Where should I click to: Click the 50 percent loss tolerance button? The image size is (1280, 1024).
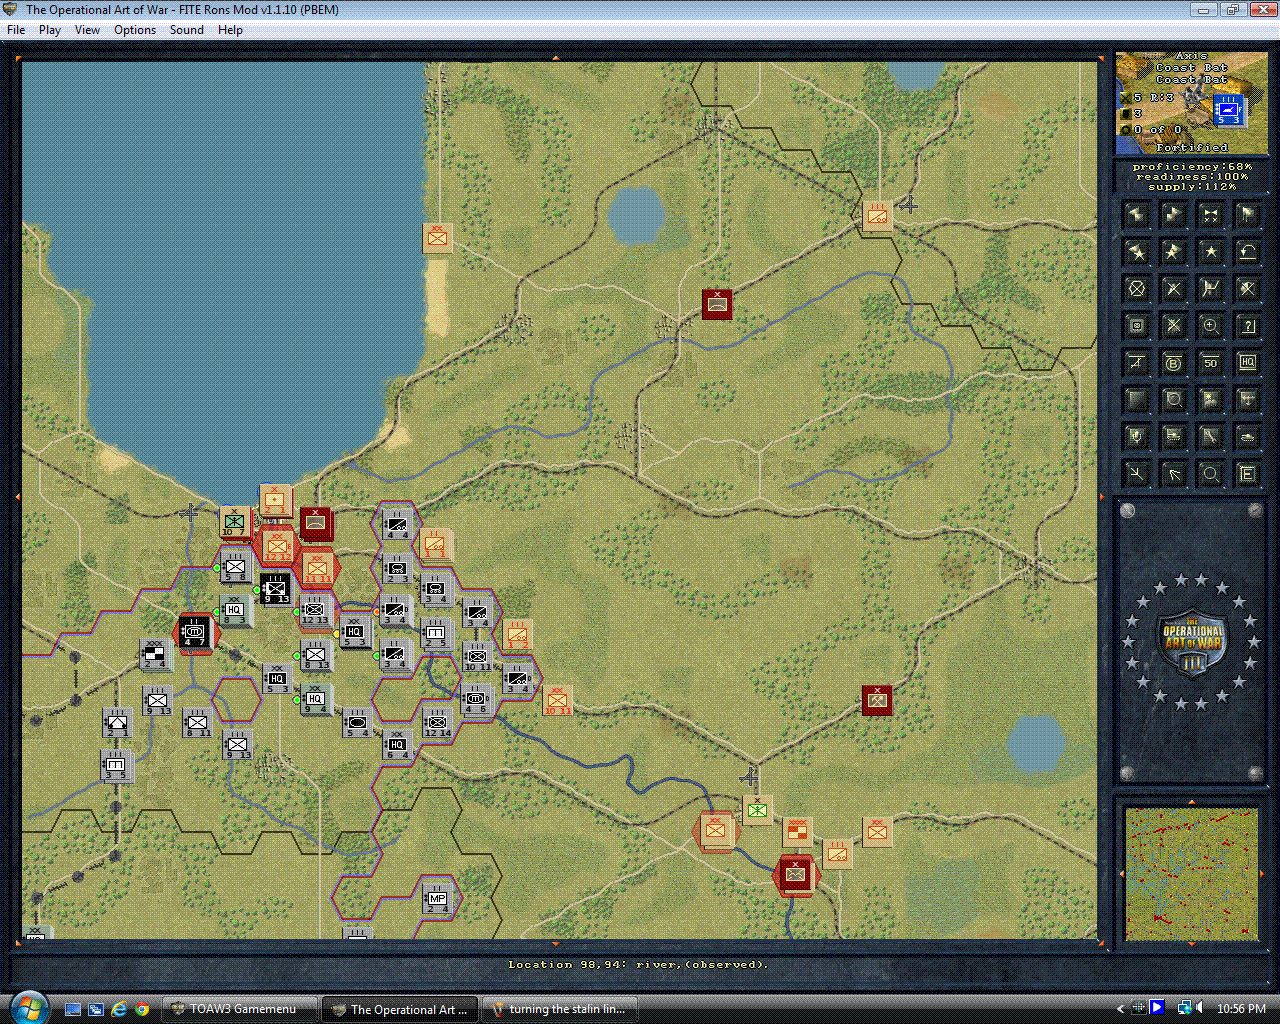(1210, 362)
